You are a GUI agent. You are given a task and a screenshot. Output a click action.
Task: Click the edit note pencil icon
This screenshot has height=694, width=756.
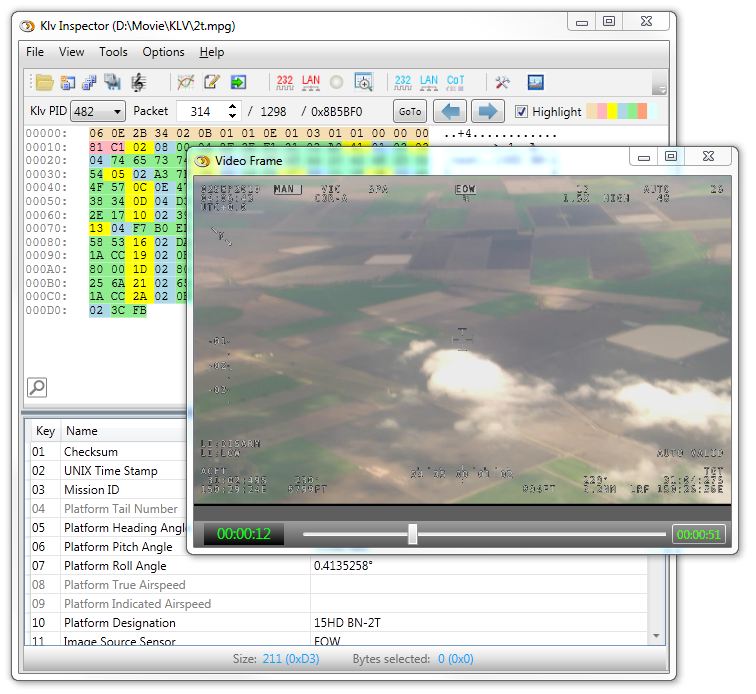pos(212,82)
